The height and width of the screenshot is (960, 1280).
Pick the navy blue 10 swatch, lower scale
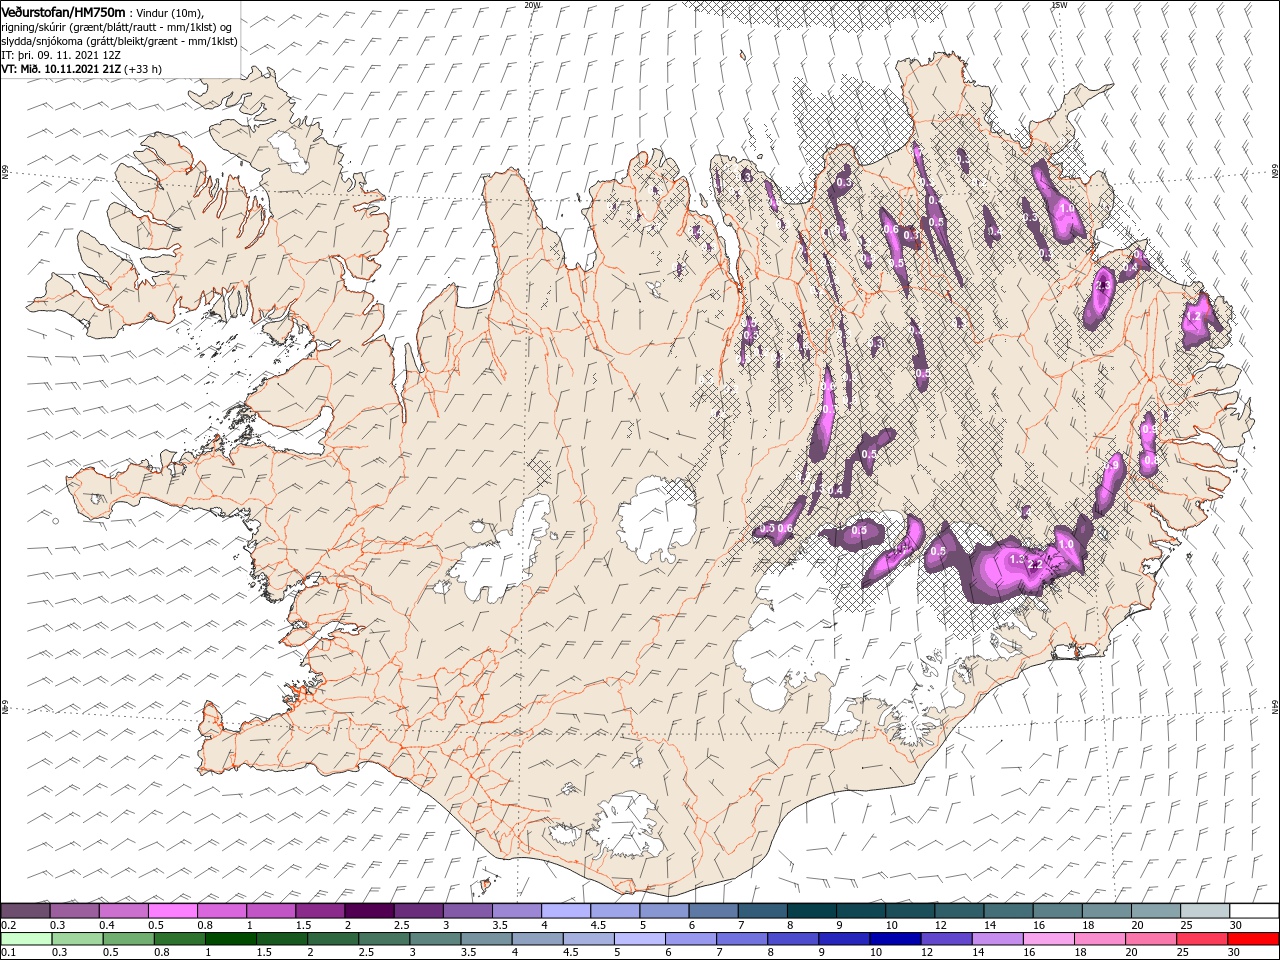(x=895, y=939)
